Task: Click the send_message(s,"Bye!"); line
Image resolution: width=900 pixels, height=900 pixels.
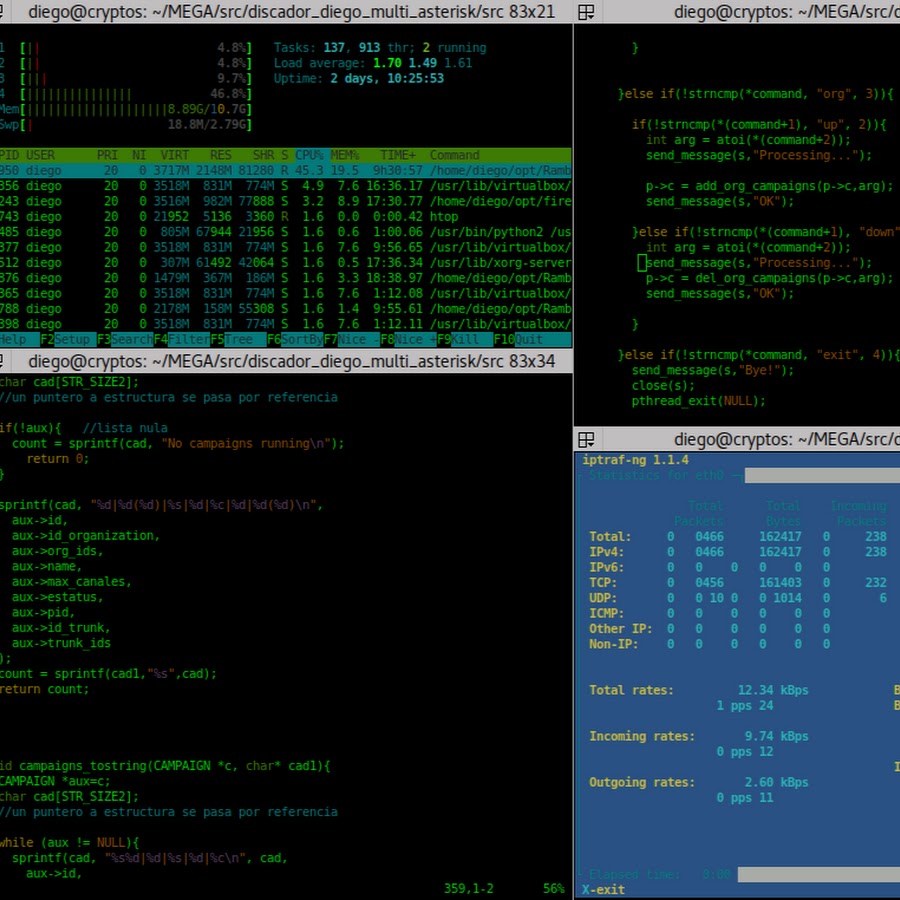Action: pos(713,370)
